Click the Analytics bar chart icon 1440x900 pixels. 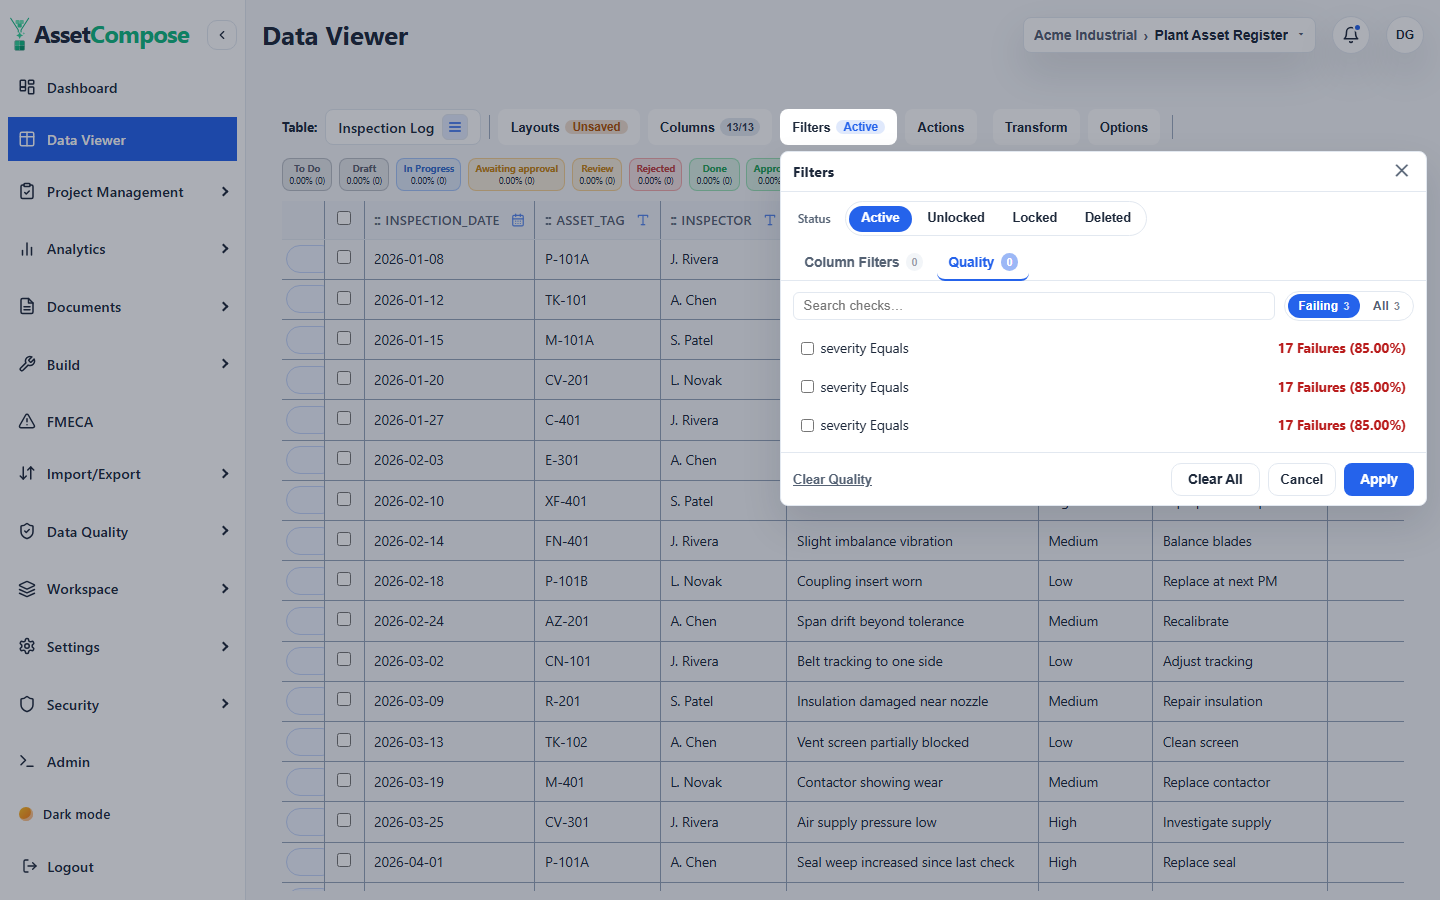27,249
